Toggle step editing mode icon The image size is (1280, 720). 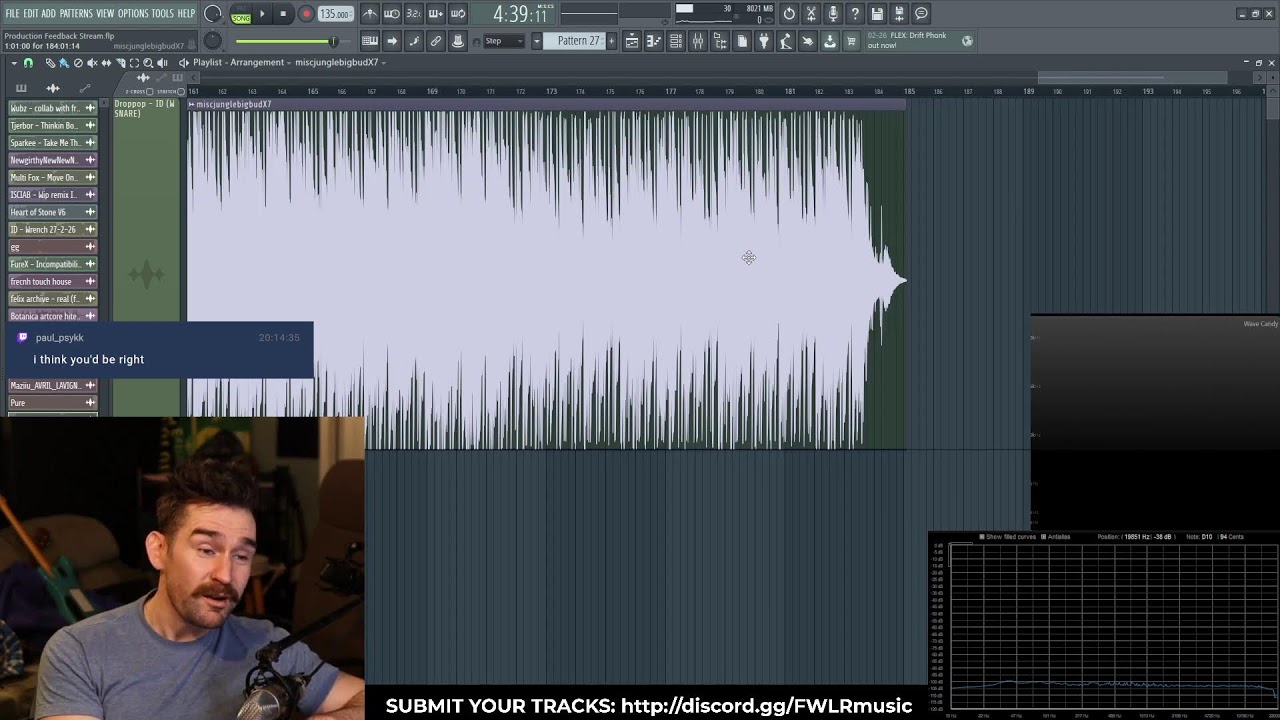point(414,41)
